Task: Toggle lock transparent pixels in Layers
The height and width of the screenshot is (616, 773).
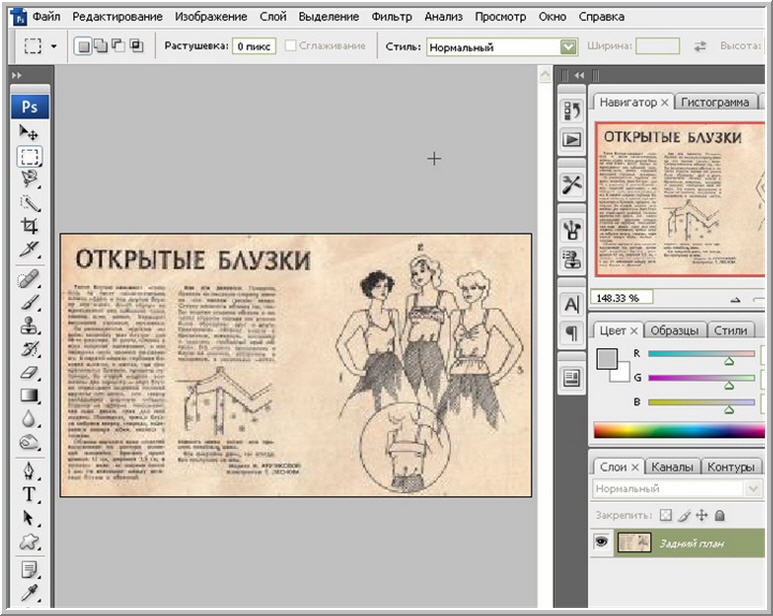Action: [664, 515]
